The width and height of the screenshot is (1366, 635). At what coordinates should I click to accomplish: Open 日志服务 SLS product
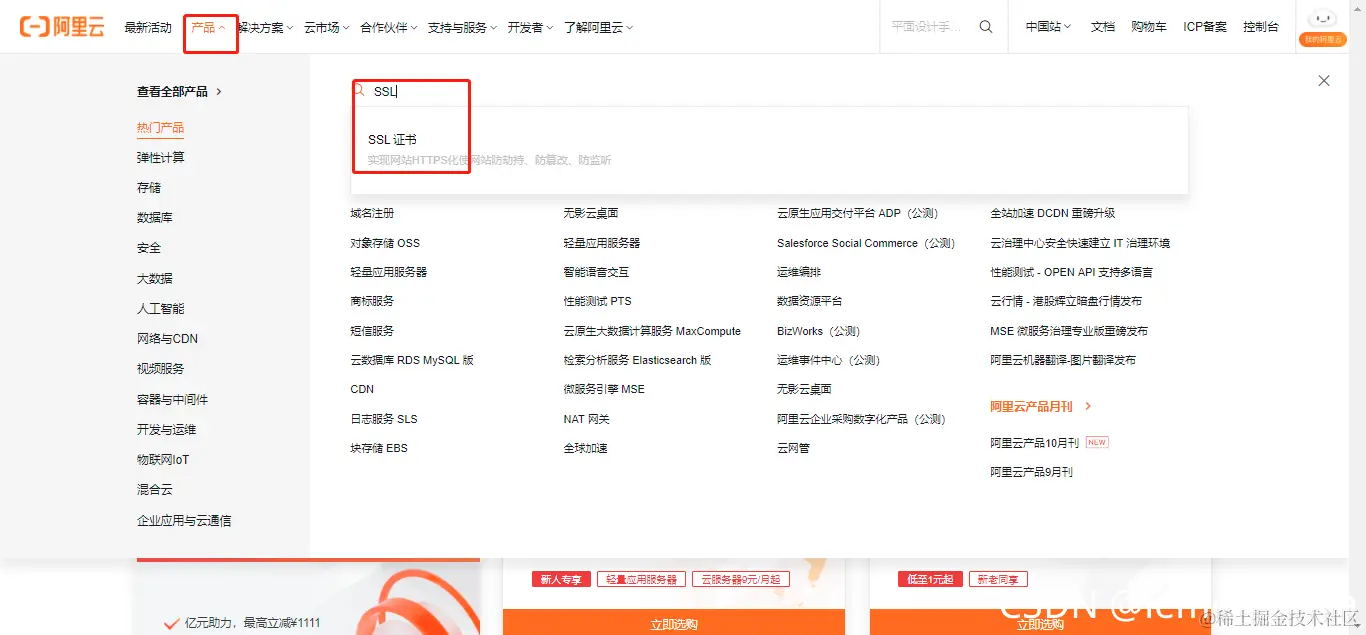tap(384, 419)
